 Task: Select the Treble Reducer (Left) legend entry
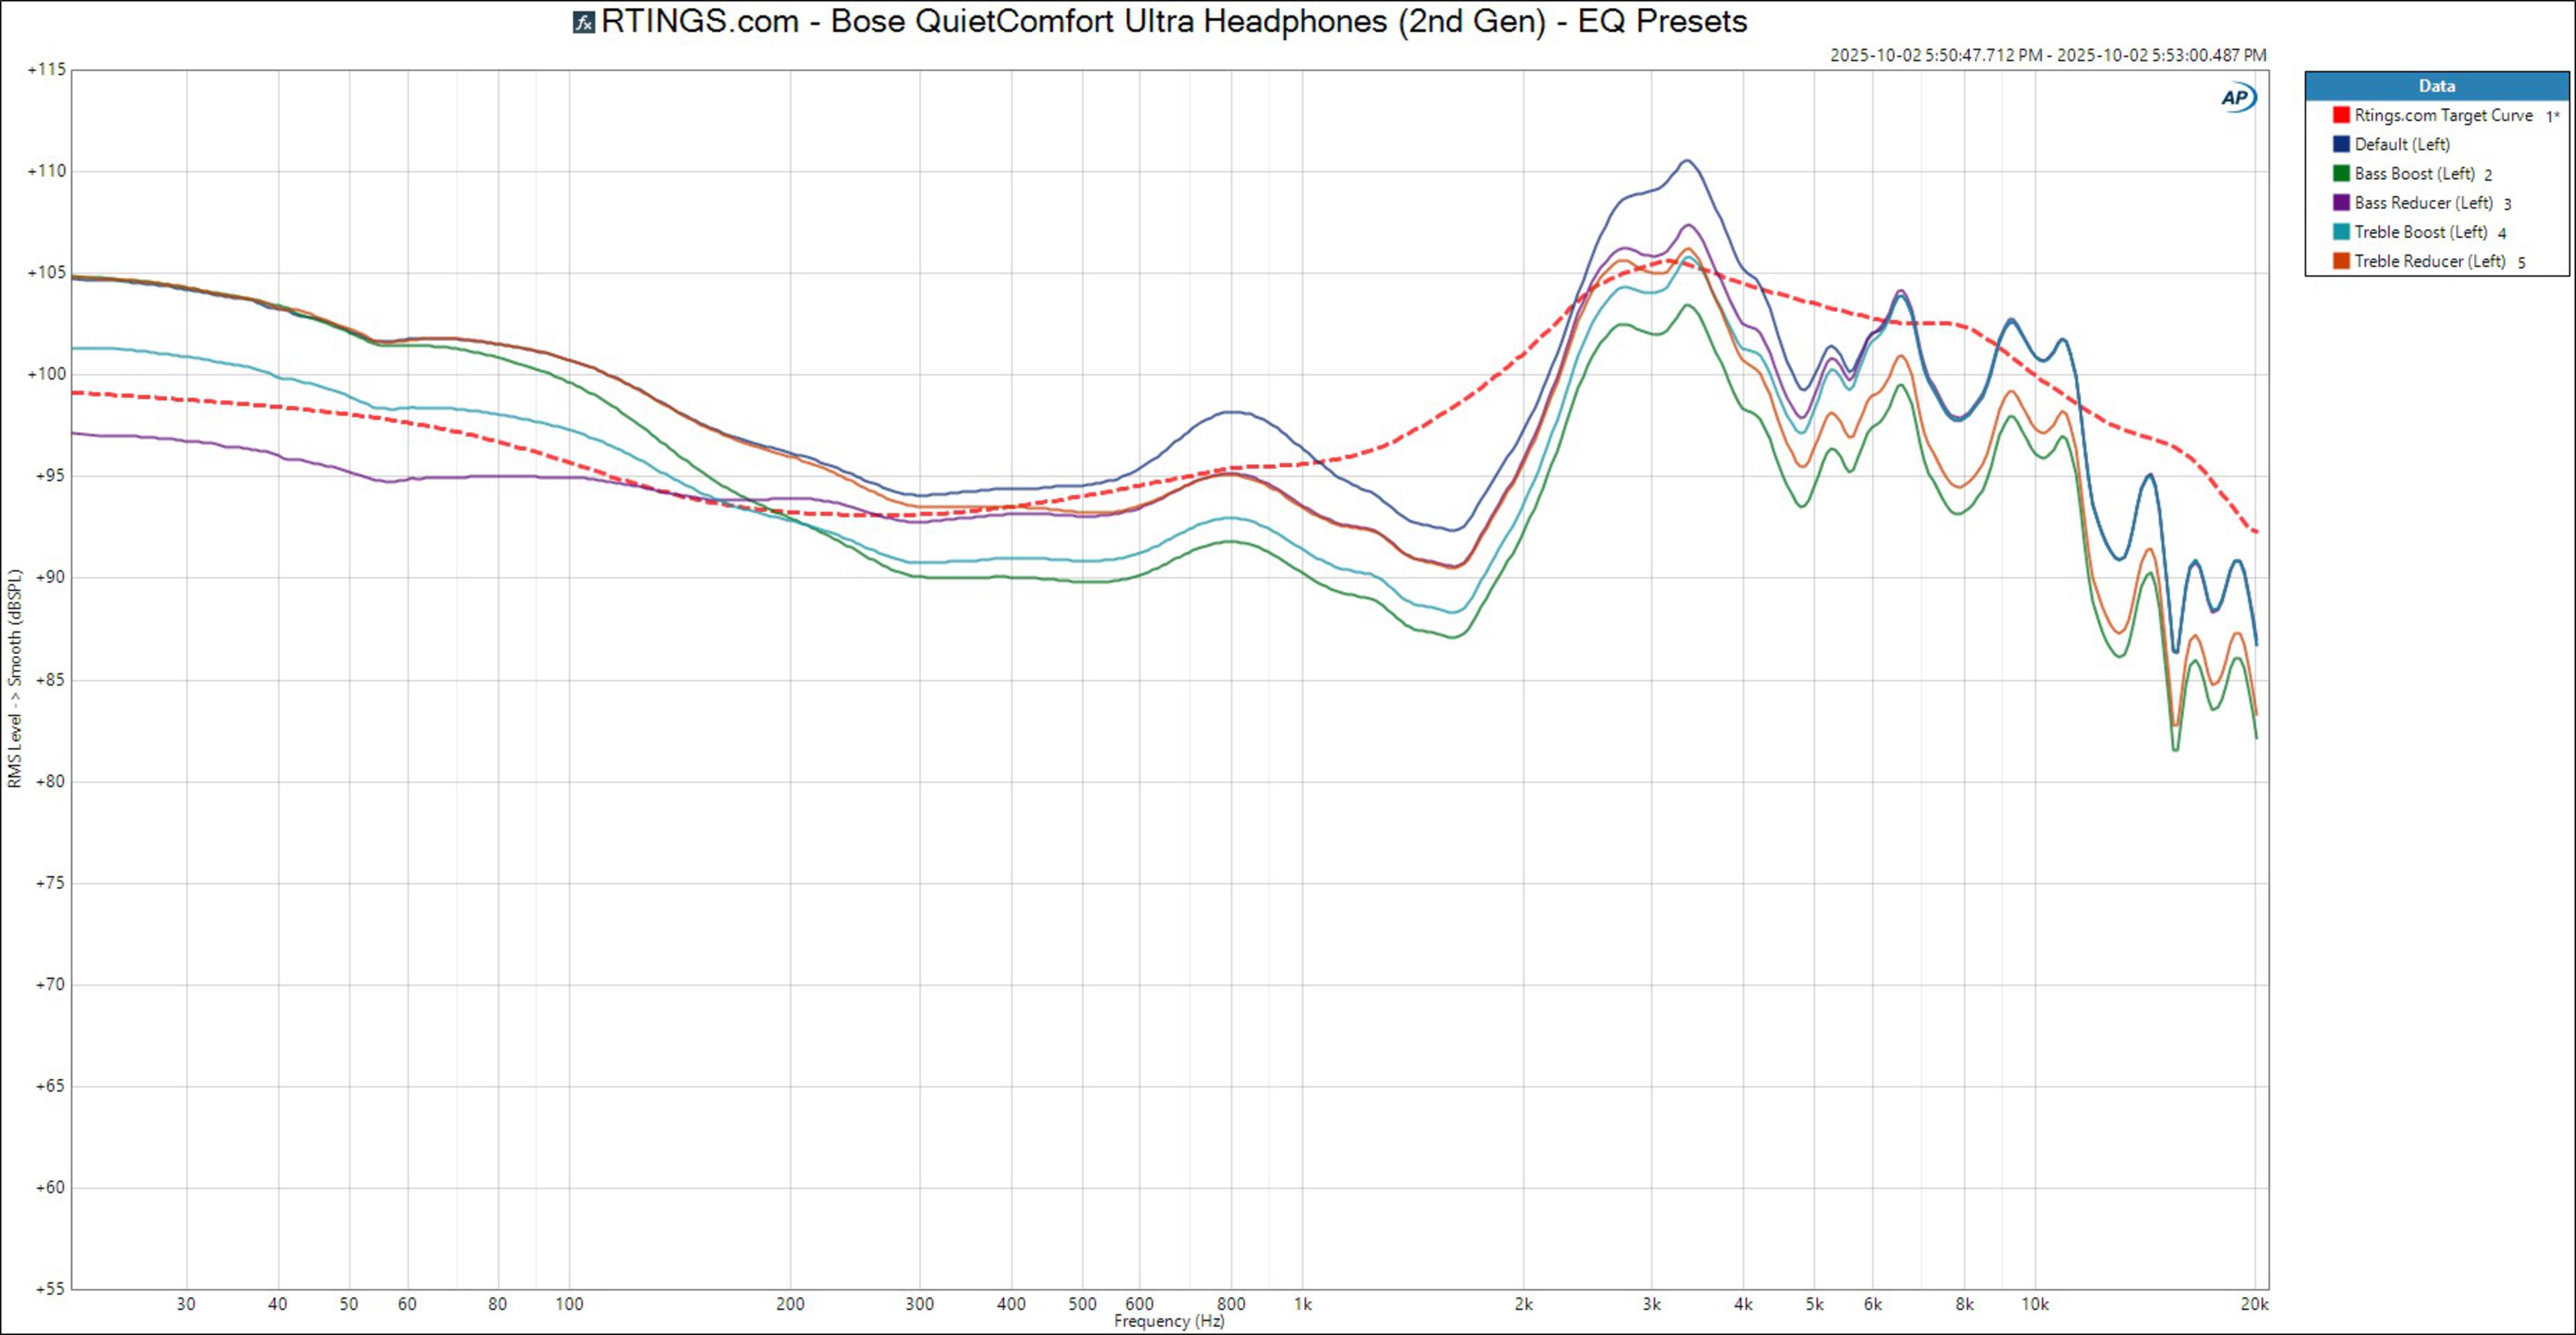click(2429, 261)
